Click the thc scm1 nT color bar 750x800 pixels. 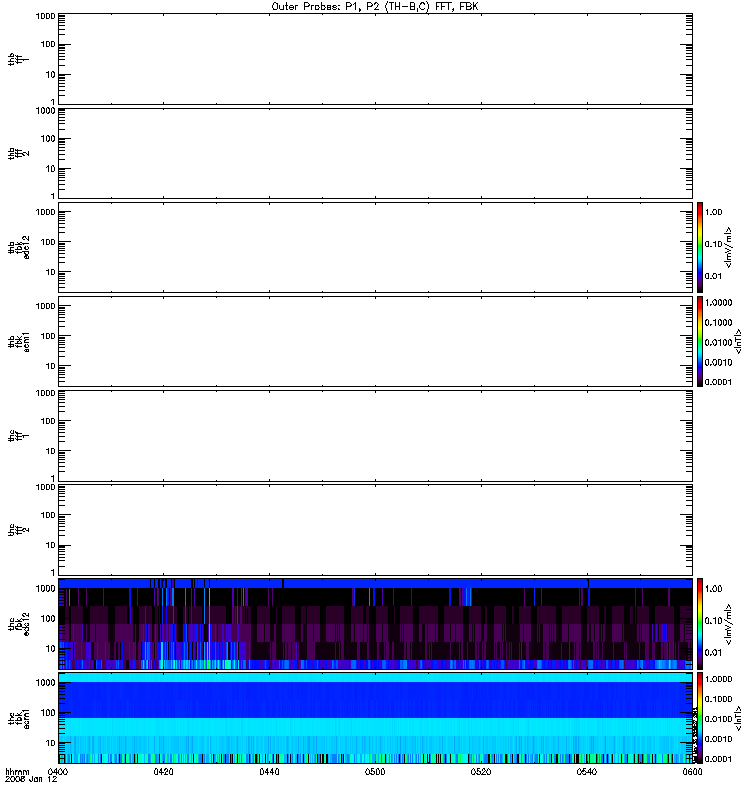(x=700, y=718)
